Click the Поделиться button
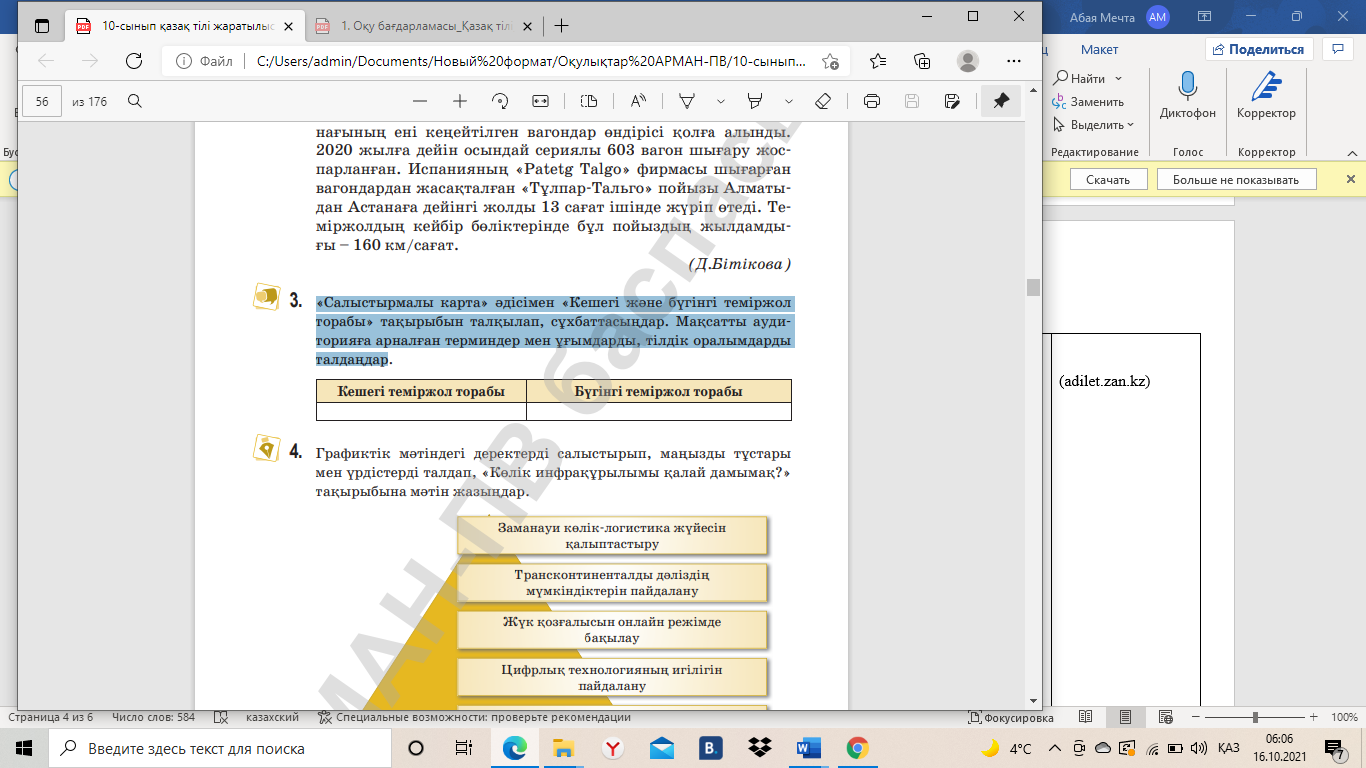 click(1258, 49)
